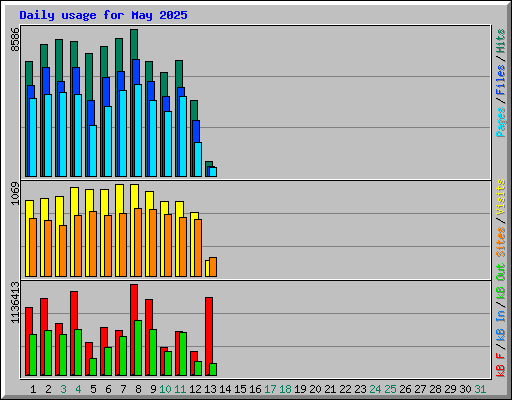This screenshot has width=512, height=400.
Task: Click the orange Sites bar for day 3
Action: click(63, 251)
